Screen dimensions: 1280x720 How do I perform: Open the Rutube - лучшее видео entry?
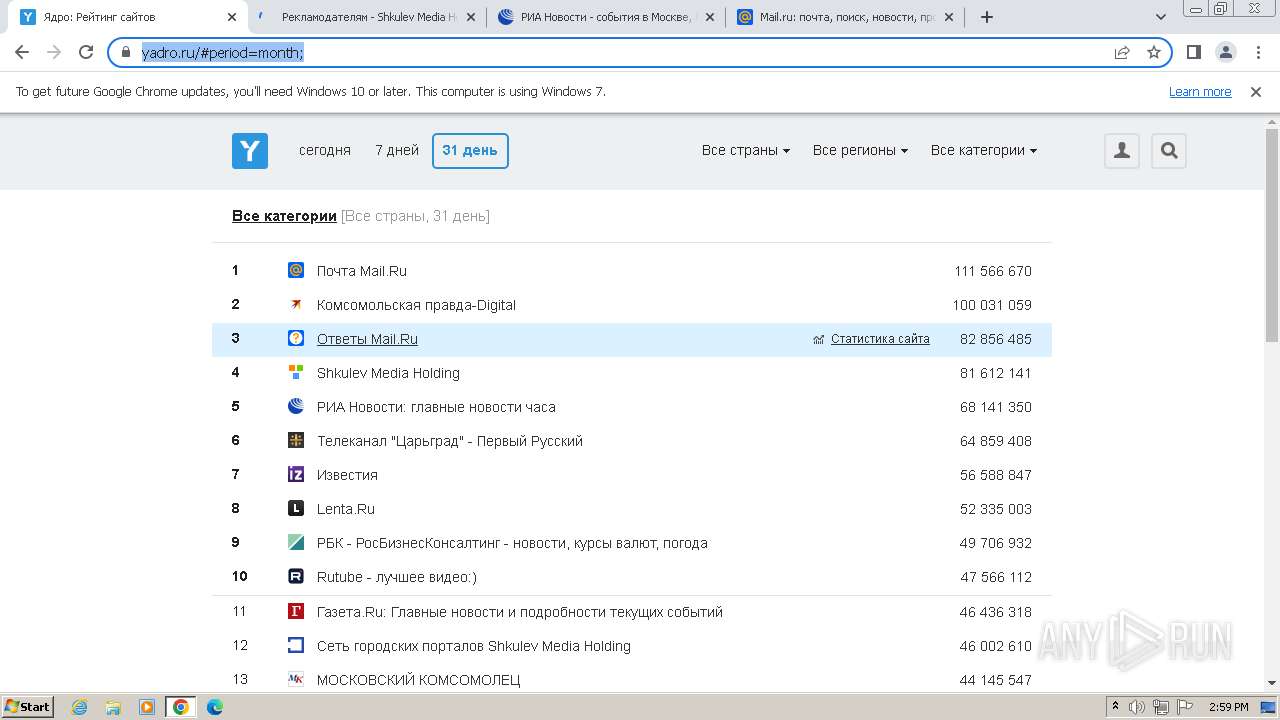(x=397, y=577)
